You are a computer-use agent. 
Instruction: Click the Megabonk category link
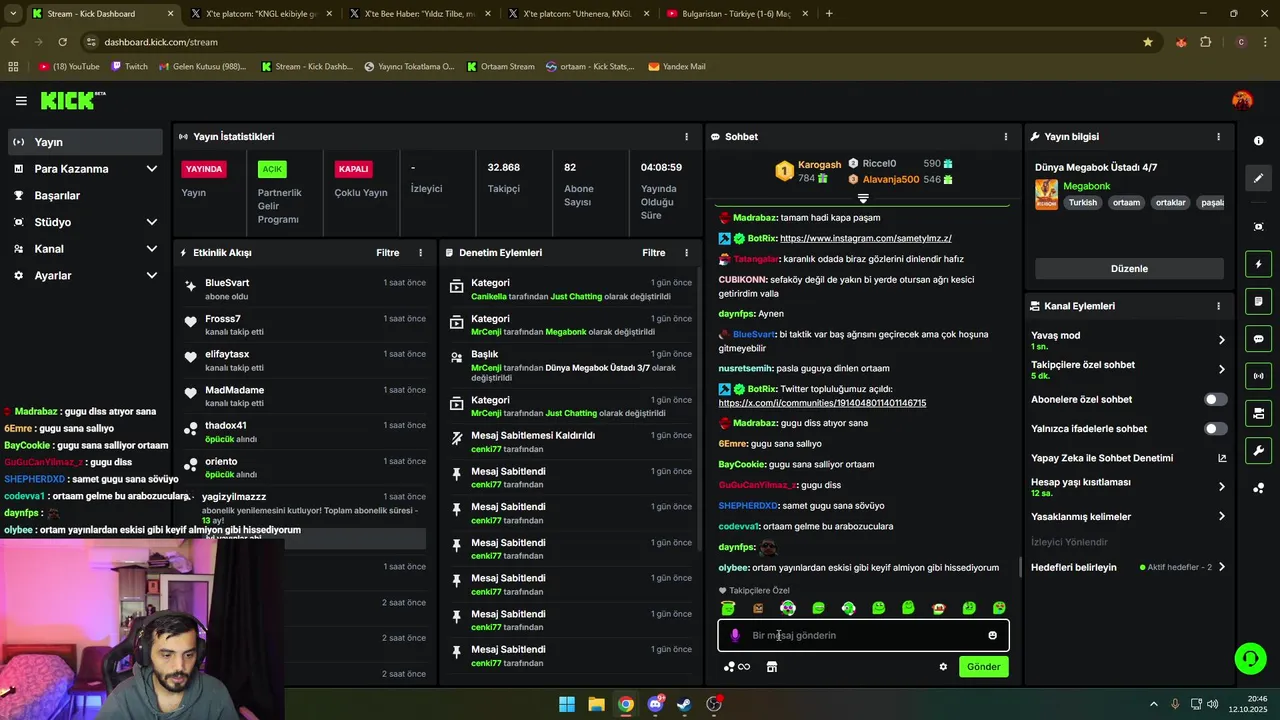[x=1086, y=186]
